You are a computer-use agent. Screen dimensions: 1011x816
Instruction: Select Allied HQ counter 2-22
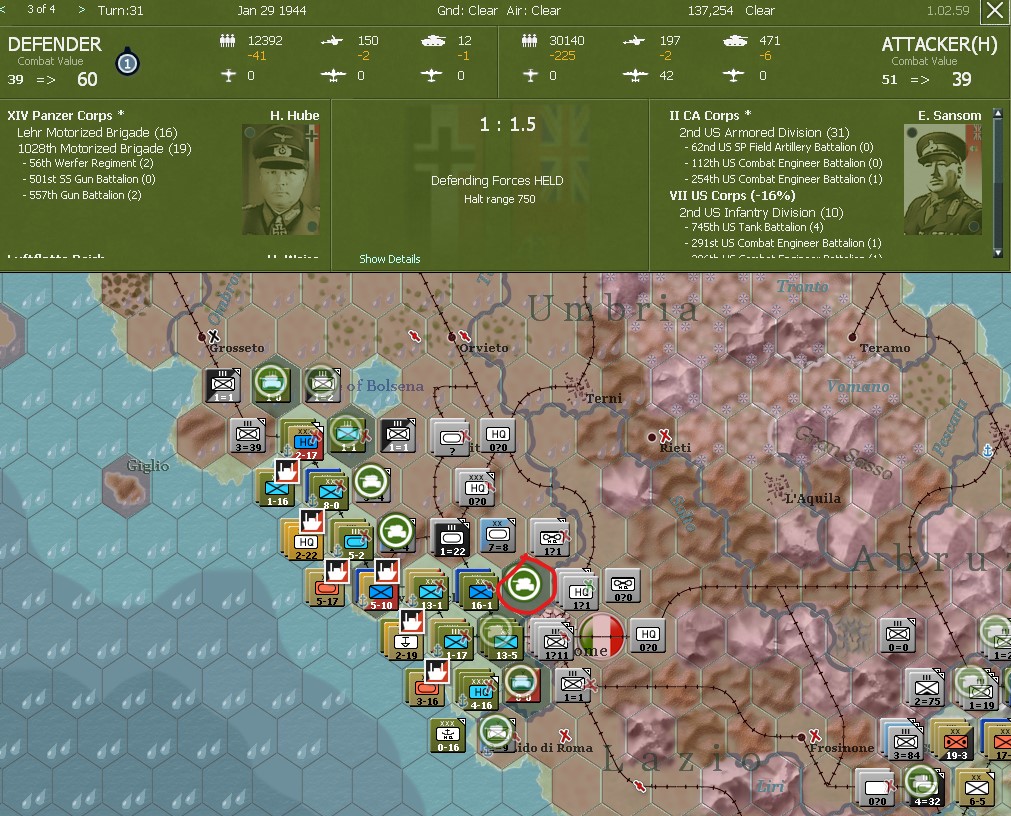(x=304, y=542)
